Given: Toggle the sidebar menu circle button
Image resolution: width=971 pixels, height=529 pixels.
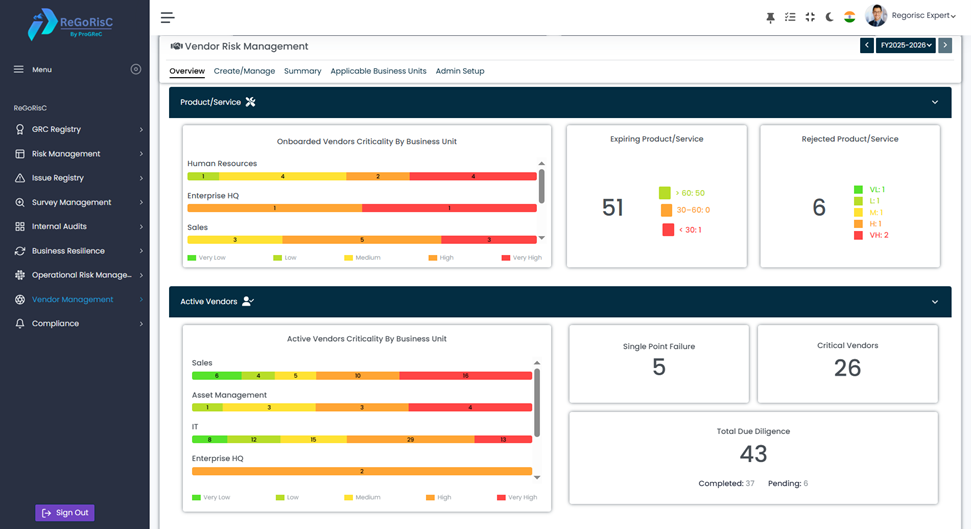Looking at the screenshot, I should click(x=136, y=69).
